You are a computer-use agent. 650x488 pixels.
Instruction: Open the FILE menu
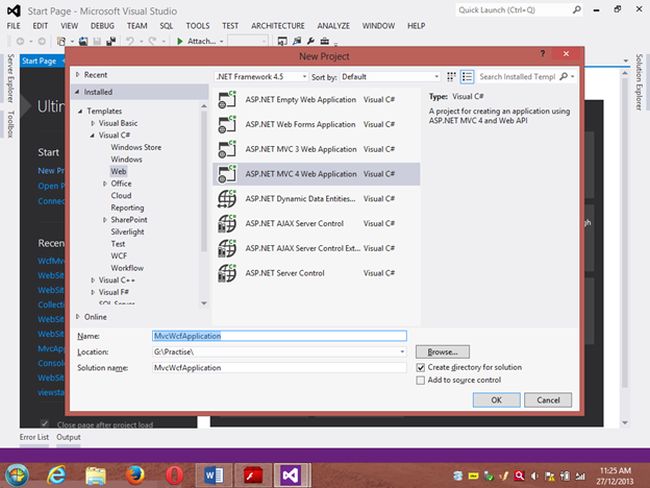(x=13, y=26)
